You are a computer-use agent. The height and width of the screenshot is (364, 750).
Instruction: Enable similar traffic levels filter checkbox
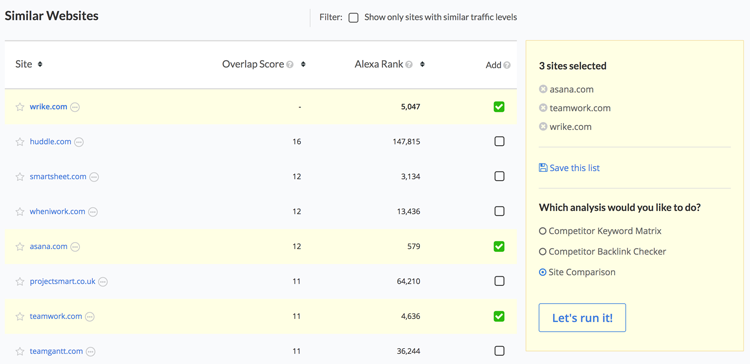[x=353, y=18]
